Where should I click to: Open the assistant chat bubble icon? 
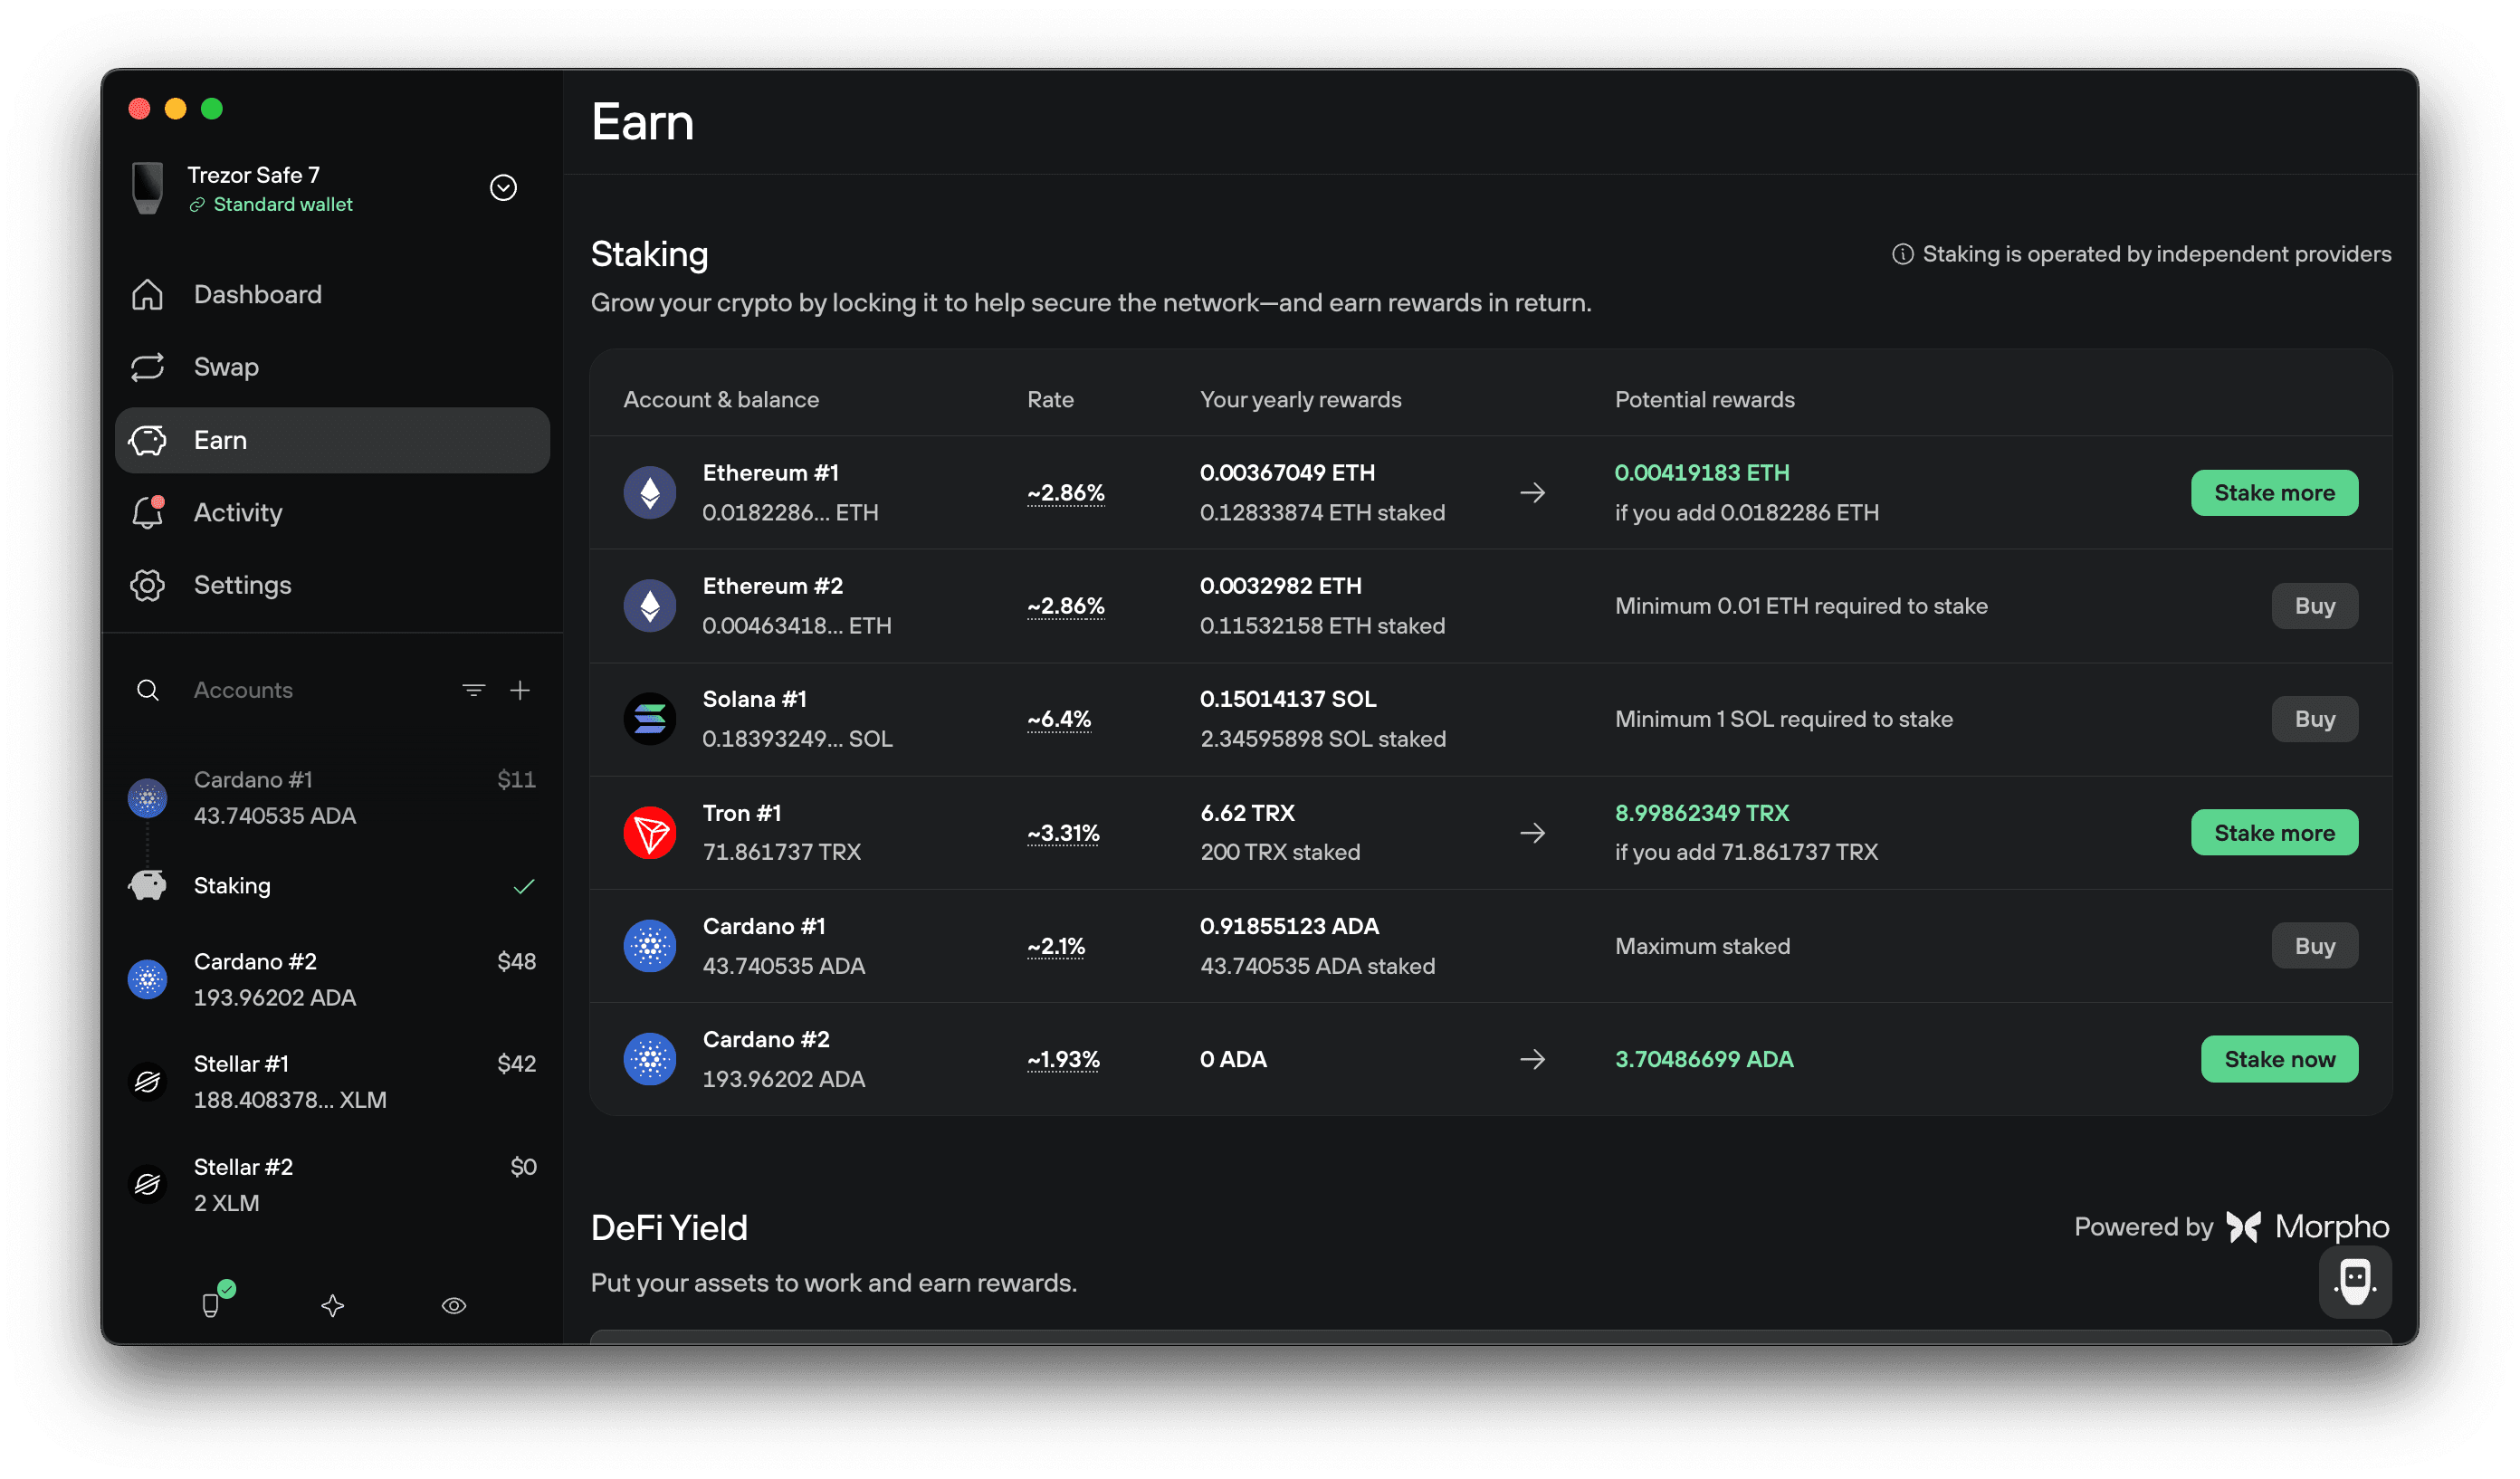pyautogui.click(x=2355, y=1281)
